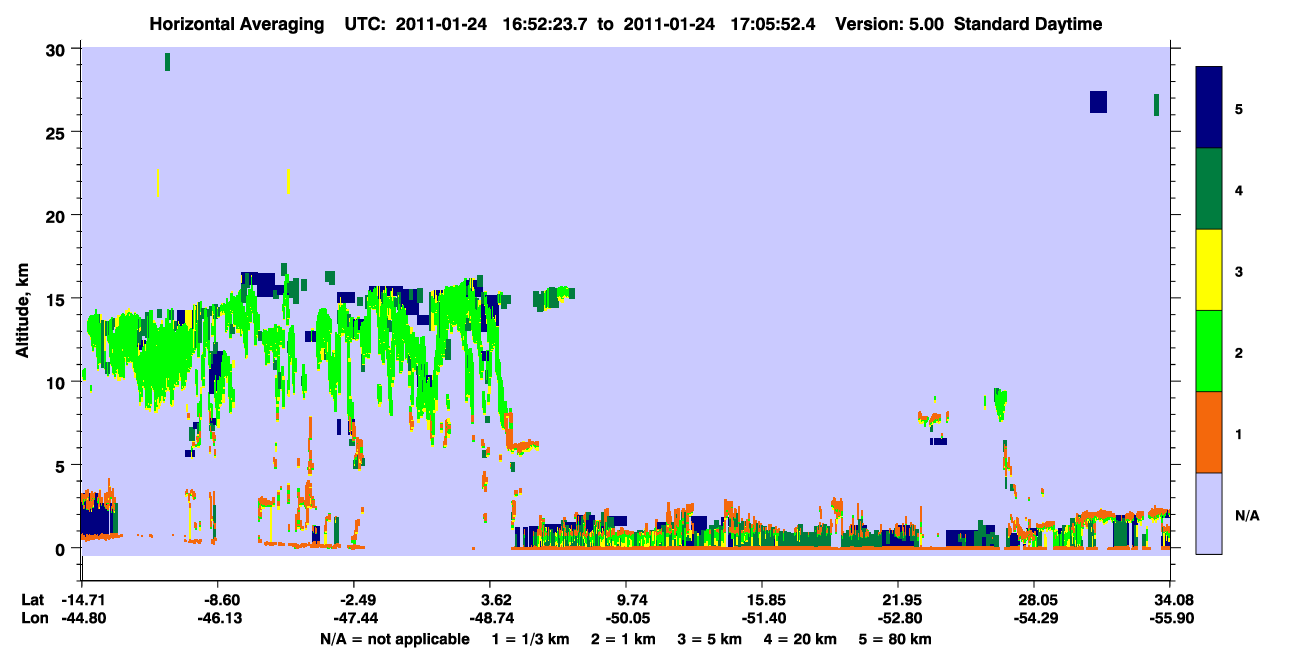This screenshot has width=1300, height=667.
Task: Click longitude value -52.80
Action: coord(898,619)
